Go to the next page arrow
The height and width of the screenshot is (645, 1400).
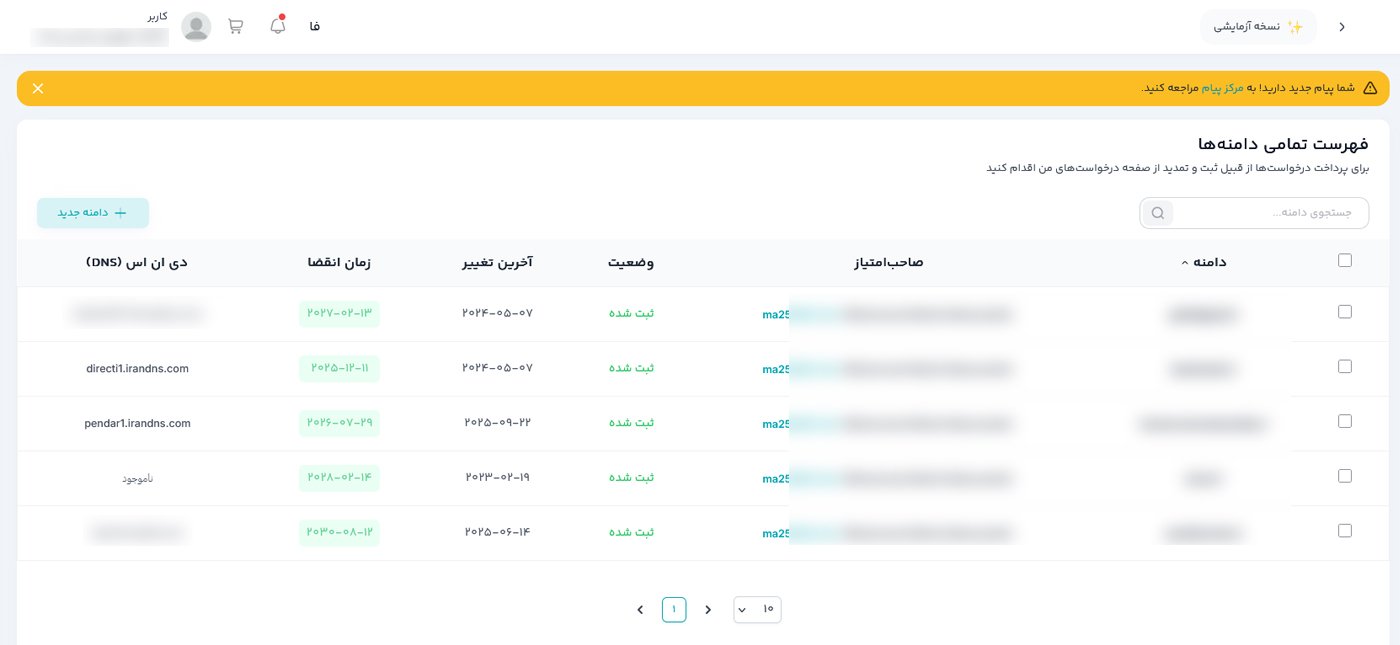pyautogui.click(x=640, y=610)
